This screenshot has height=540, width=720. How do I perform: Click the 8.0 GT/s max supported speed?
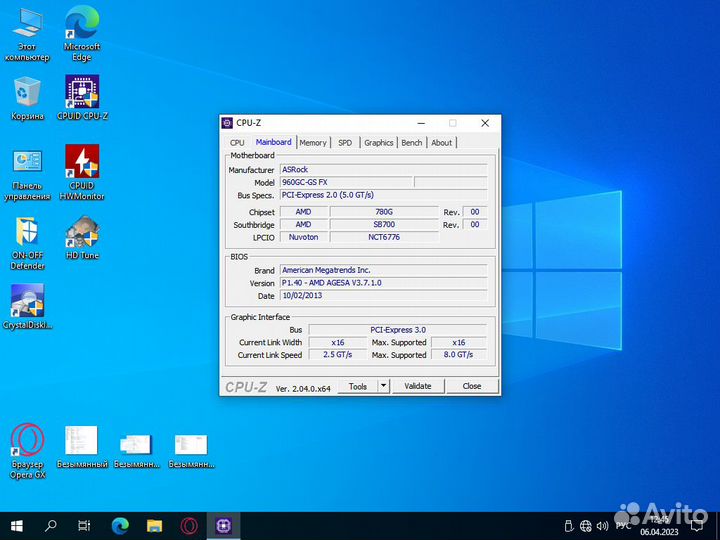tap(458, 354)
